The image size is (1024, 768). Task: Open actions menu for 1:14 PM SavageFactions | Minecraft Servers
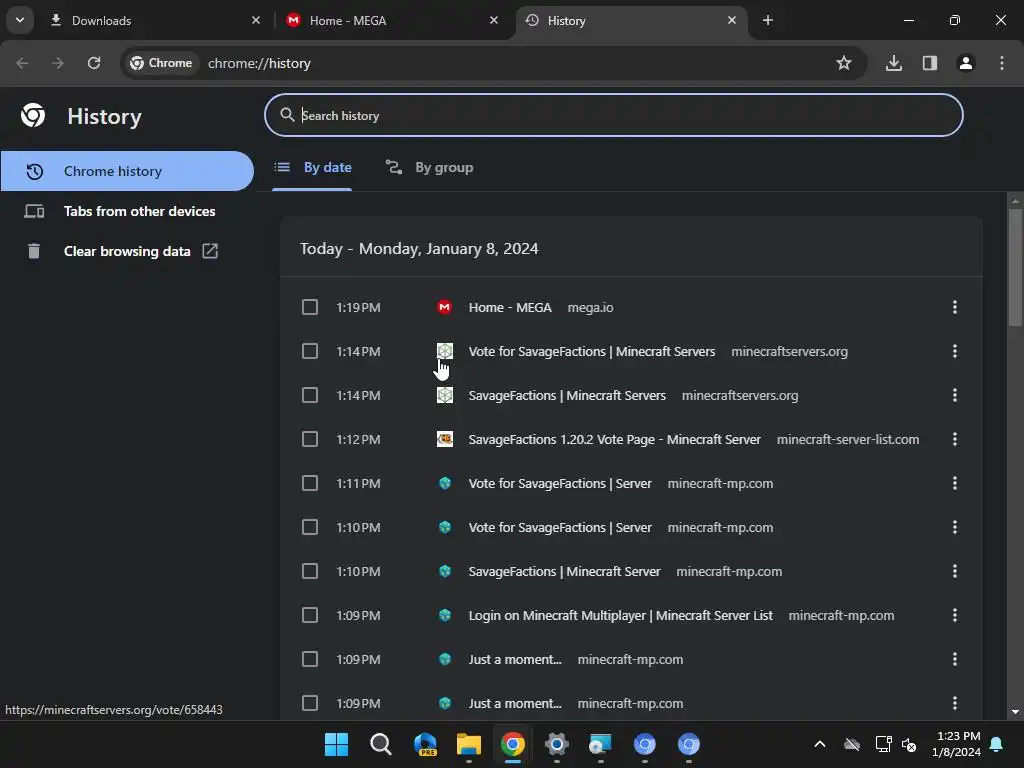pos(955,395)
